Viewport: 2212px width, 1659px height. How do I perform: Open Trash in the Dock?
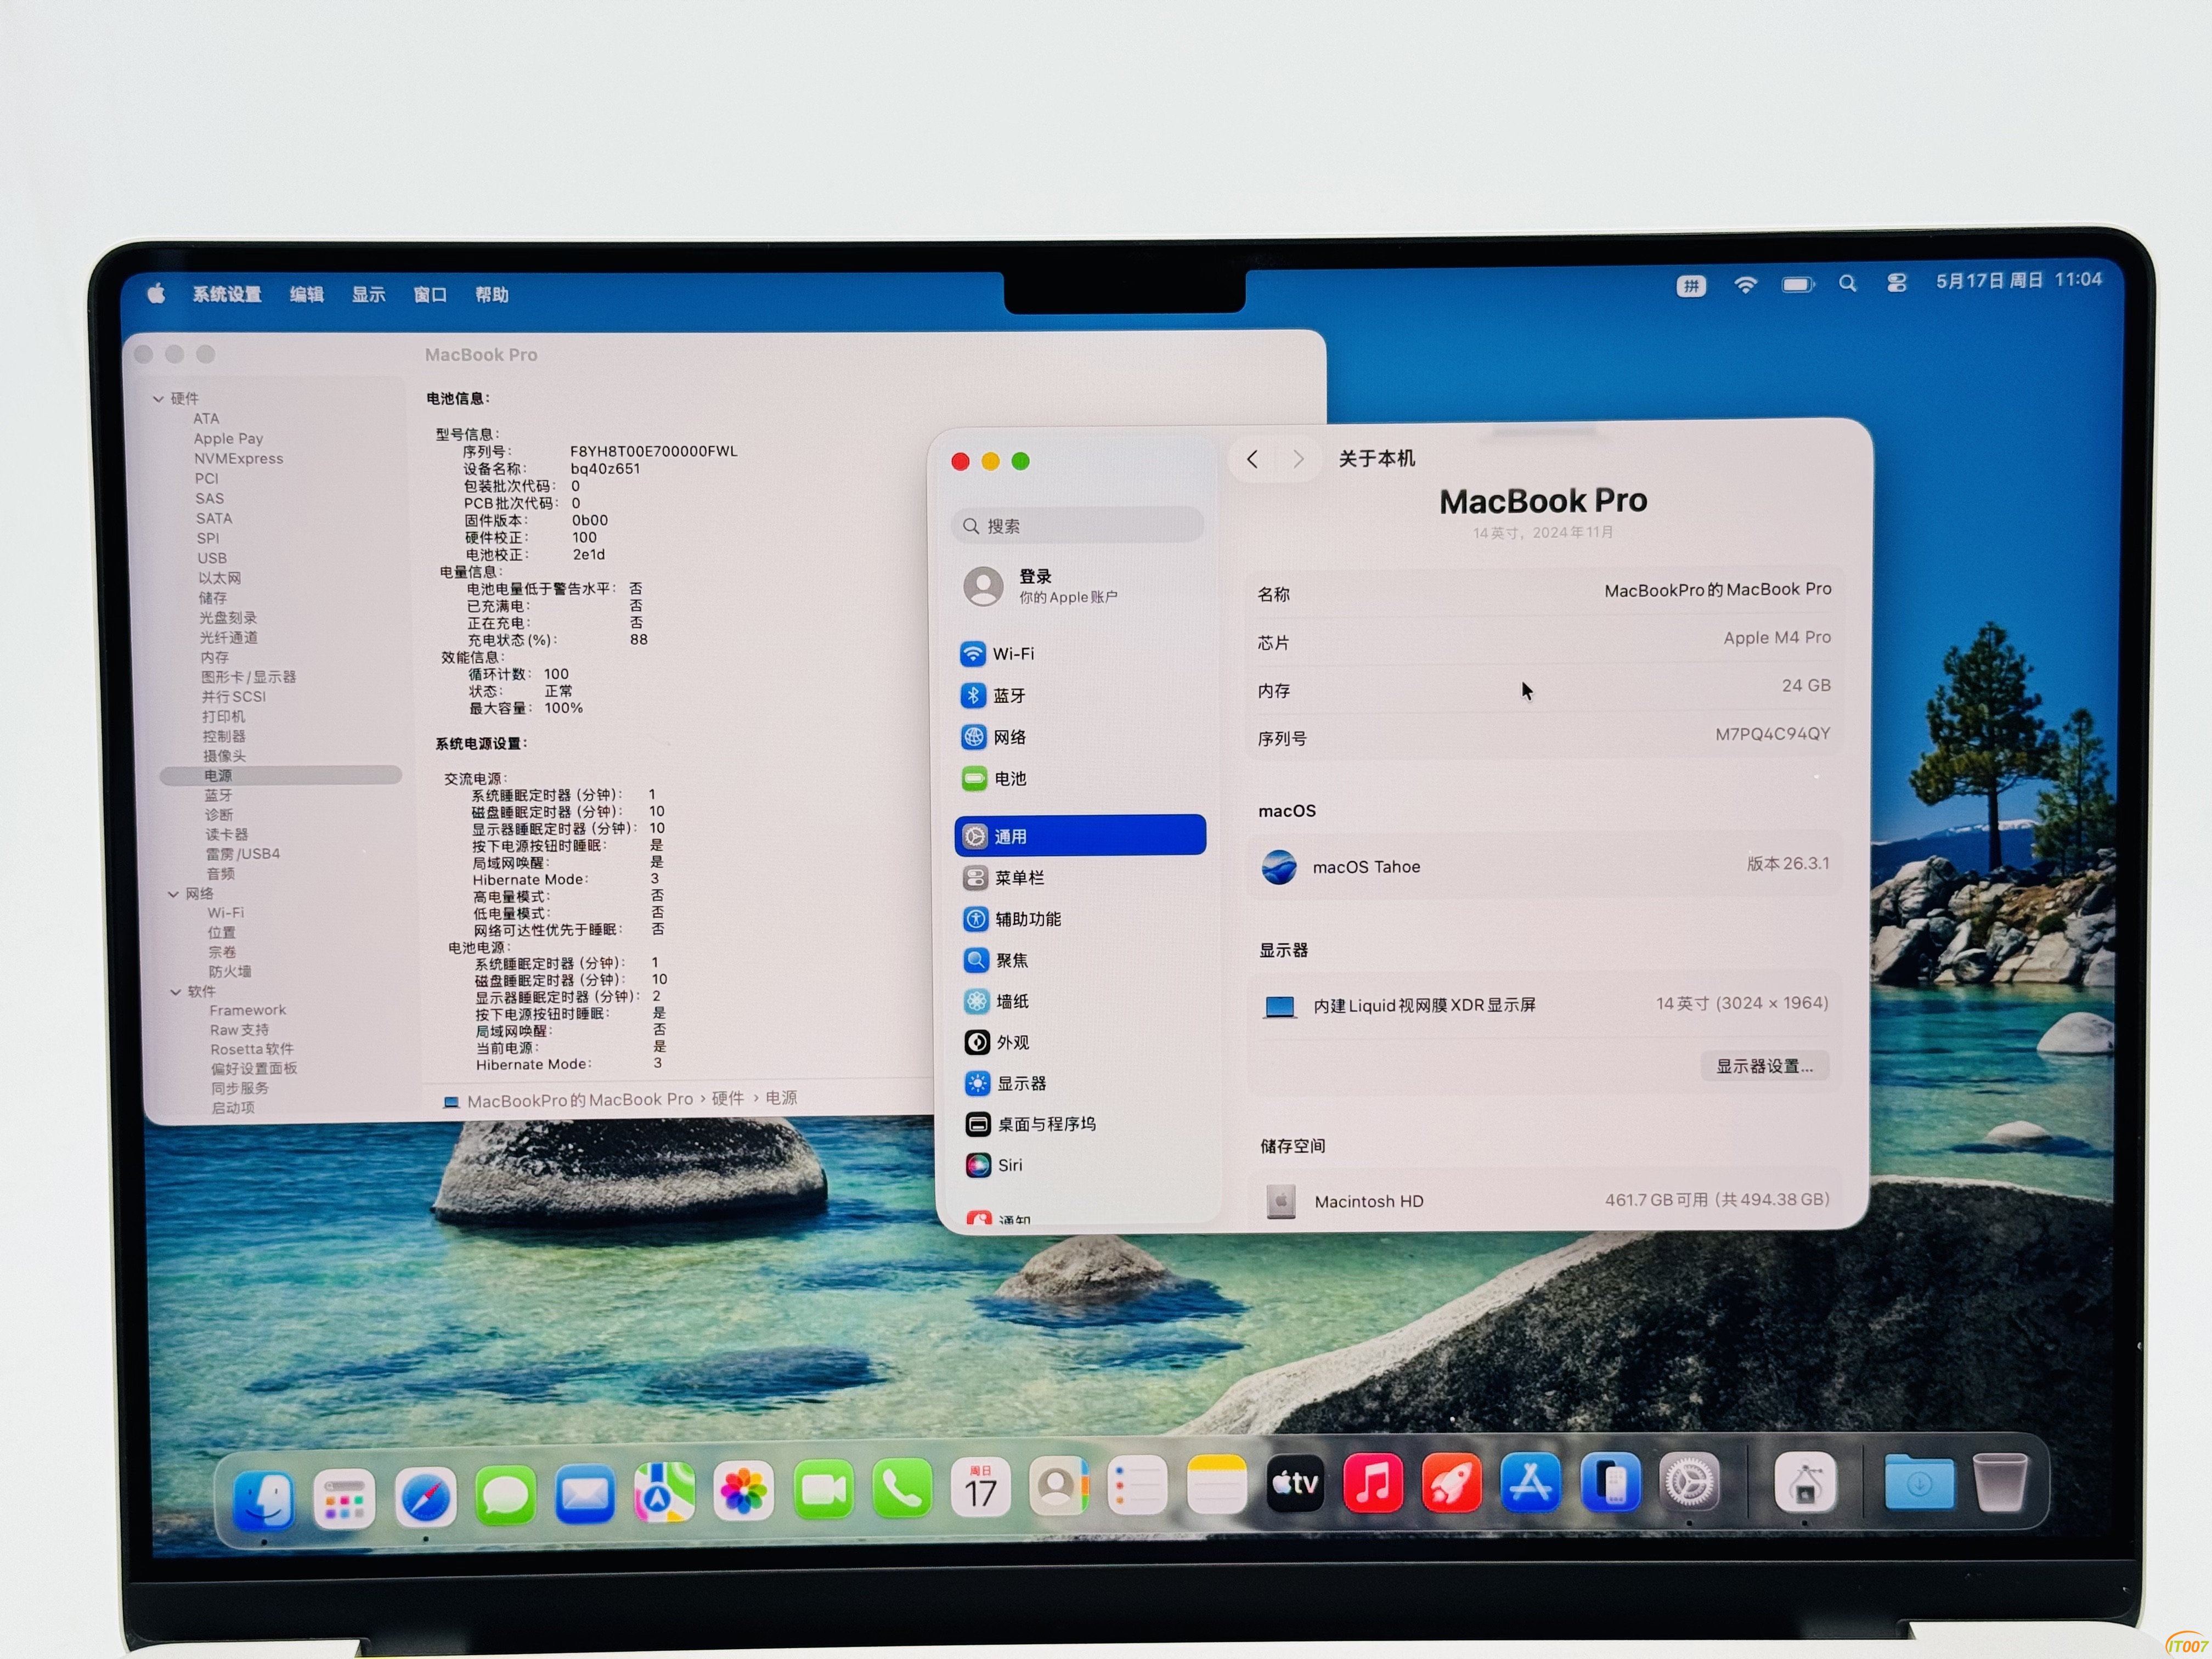[x=2000, y=1482]
